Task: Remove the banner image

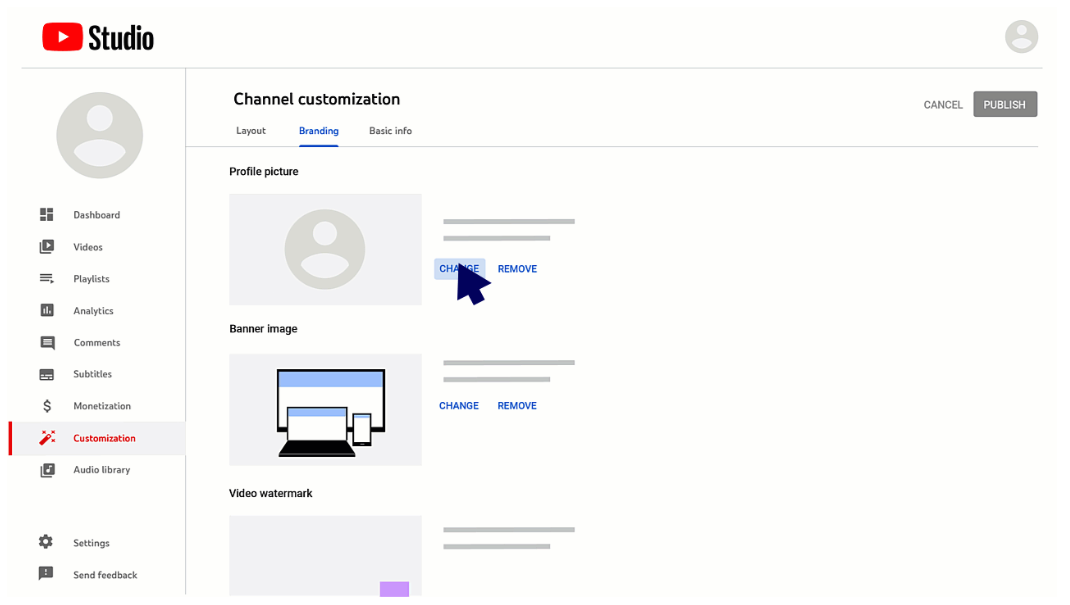Action: [517, 405]
